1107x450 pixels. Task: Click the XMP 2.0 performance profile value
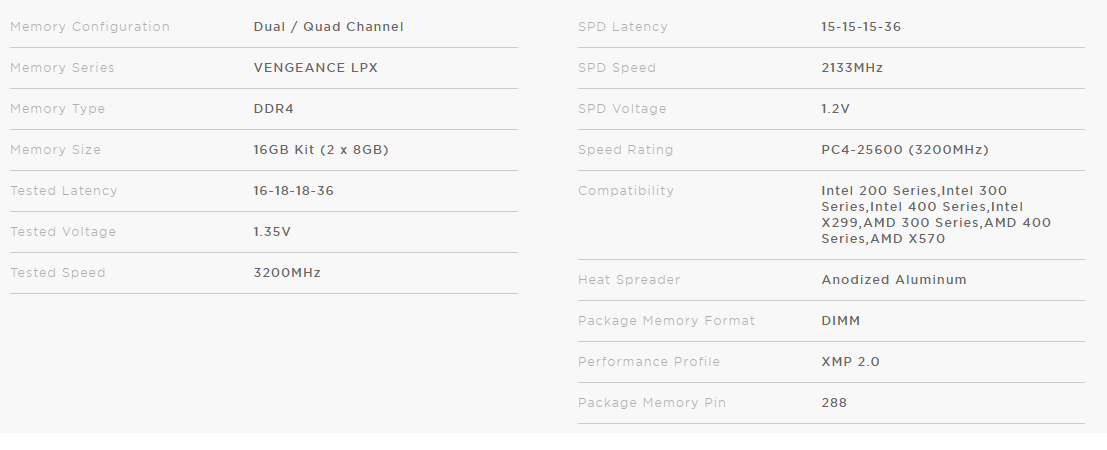tap(850, 362)
